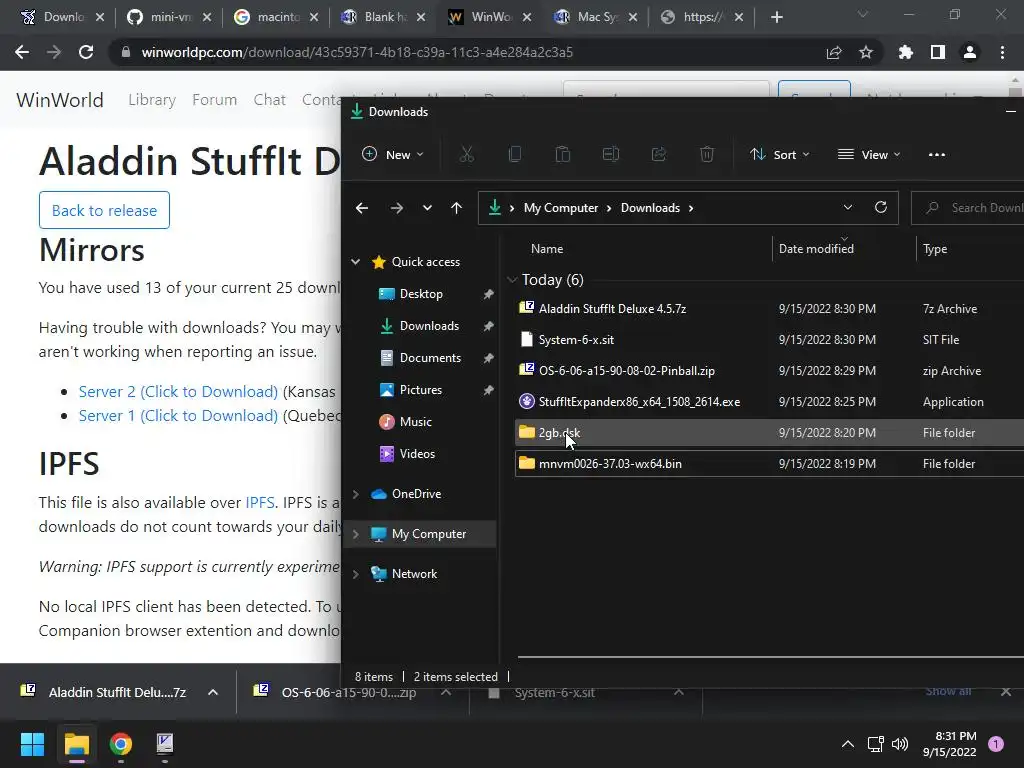Viewport: 1024px width, 768px height.
Task: Collapse the Today (6) group
Action: pos(512,280)
